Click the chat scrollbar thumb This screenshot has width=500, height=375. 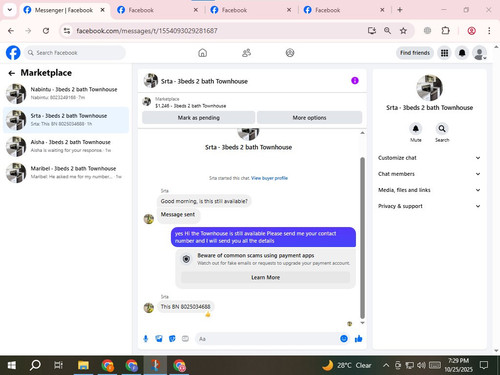point(362,238)
